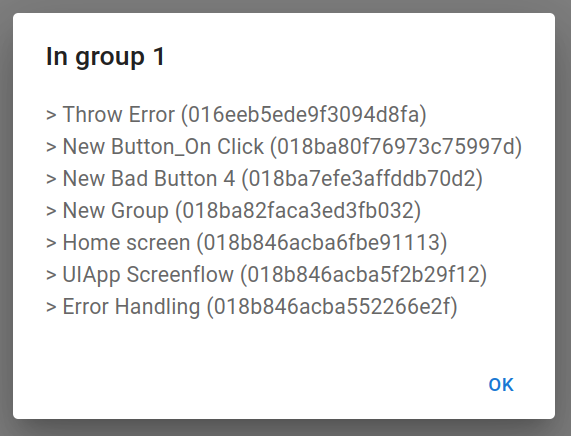The height and width of the screenshot is (436, 571).
Task: Click the ID 018b846acba6fbe91113
Action: (322, 243)
